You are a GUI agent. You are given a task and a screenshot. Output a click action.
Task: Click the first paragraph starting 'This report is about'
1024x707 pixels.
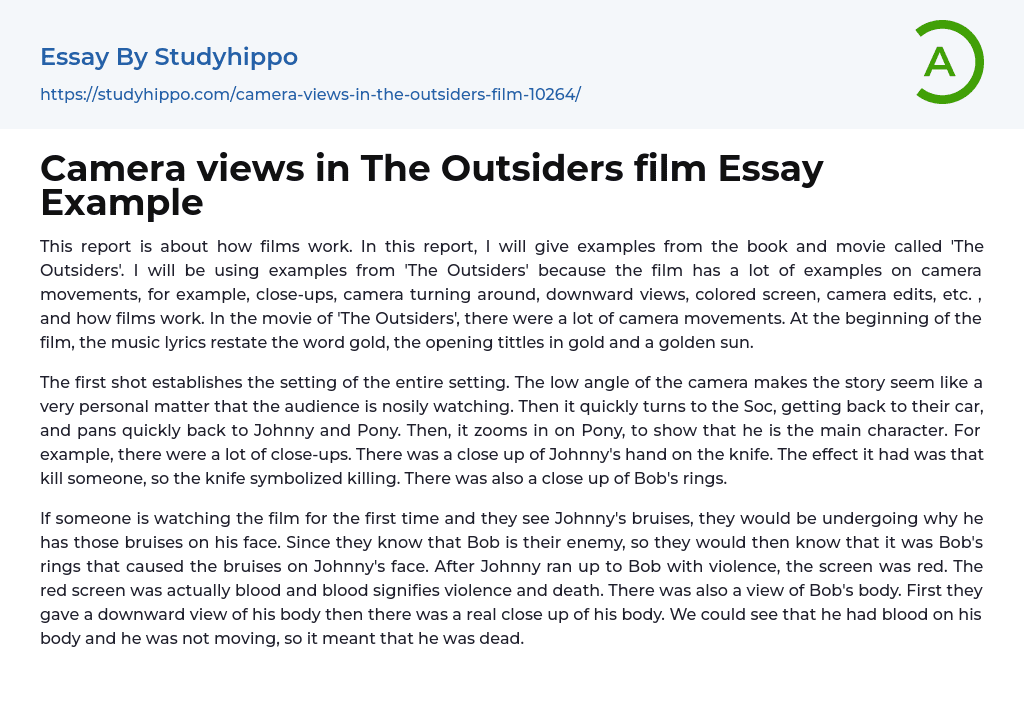pos(511,293)
